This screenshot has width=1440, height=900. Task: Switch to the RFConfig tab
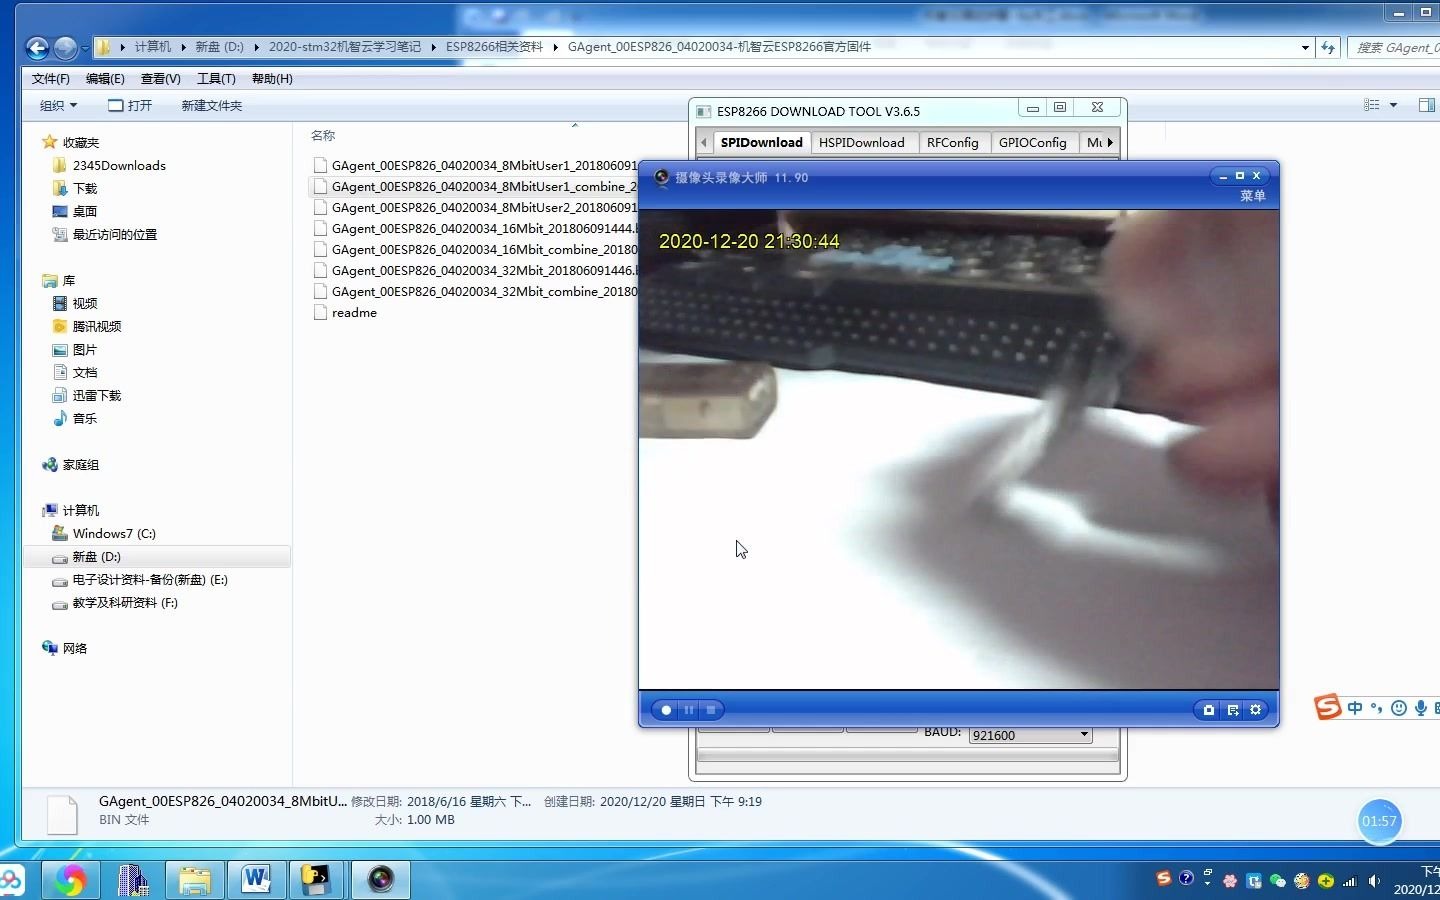coord(952,142)
